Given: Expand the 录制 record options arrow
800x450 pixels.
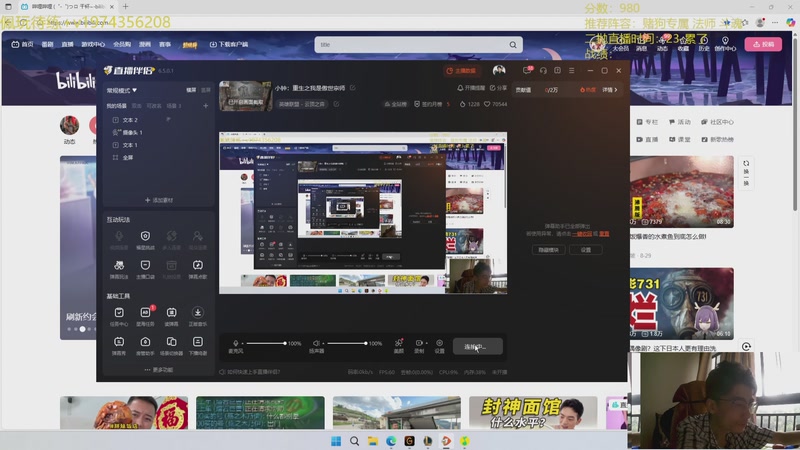Looking at the screenshot, I should pyautogui.click(x=427, y=343).
